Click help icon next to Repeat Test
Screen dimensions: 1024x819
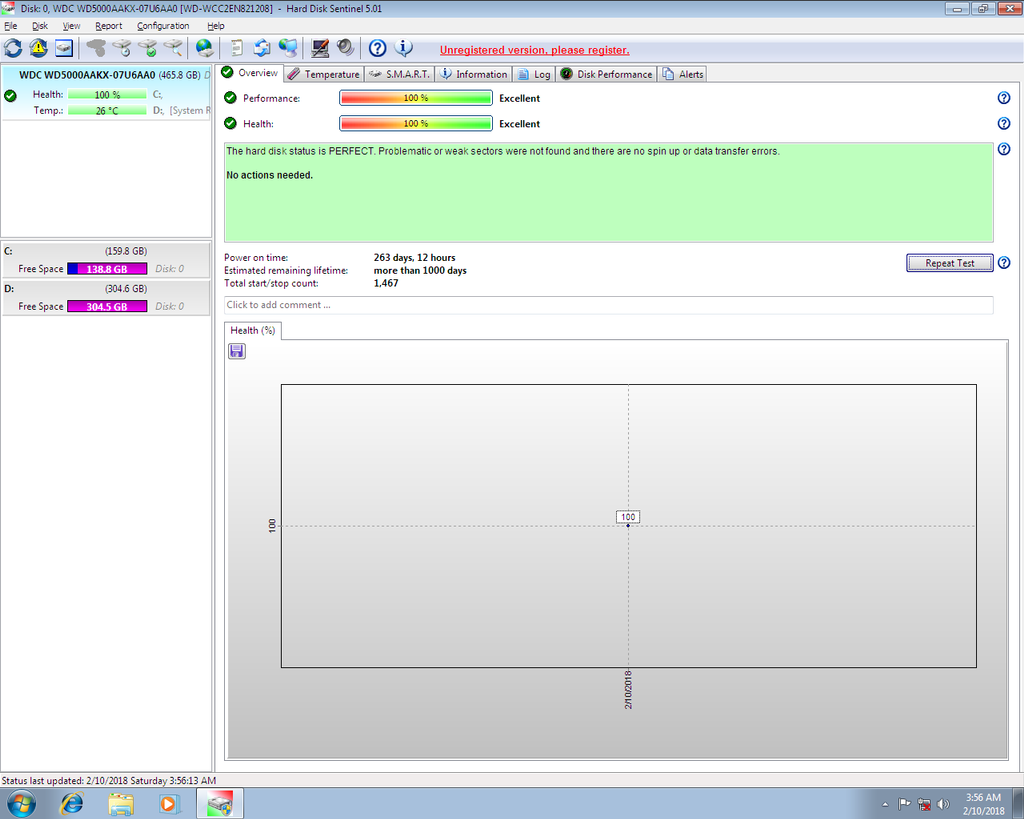click(x=1004, y=263)
